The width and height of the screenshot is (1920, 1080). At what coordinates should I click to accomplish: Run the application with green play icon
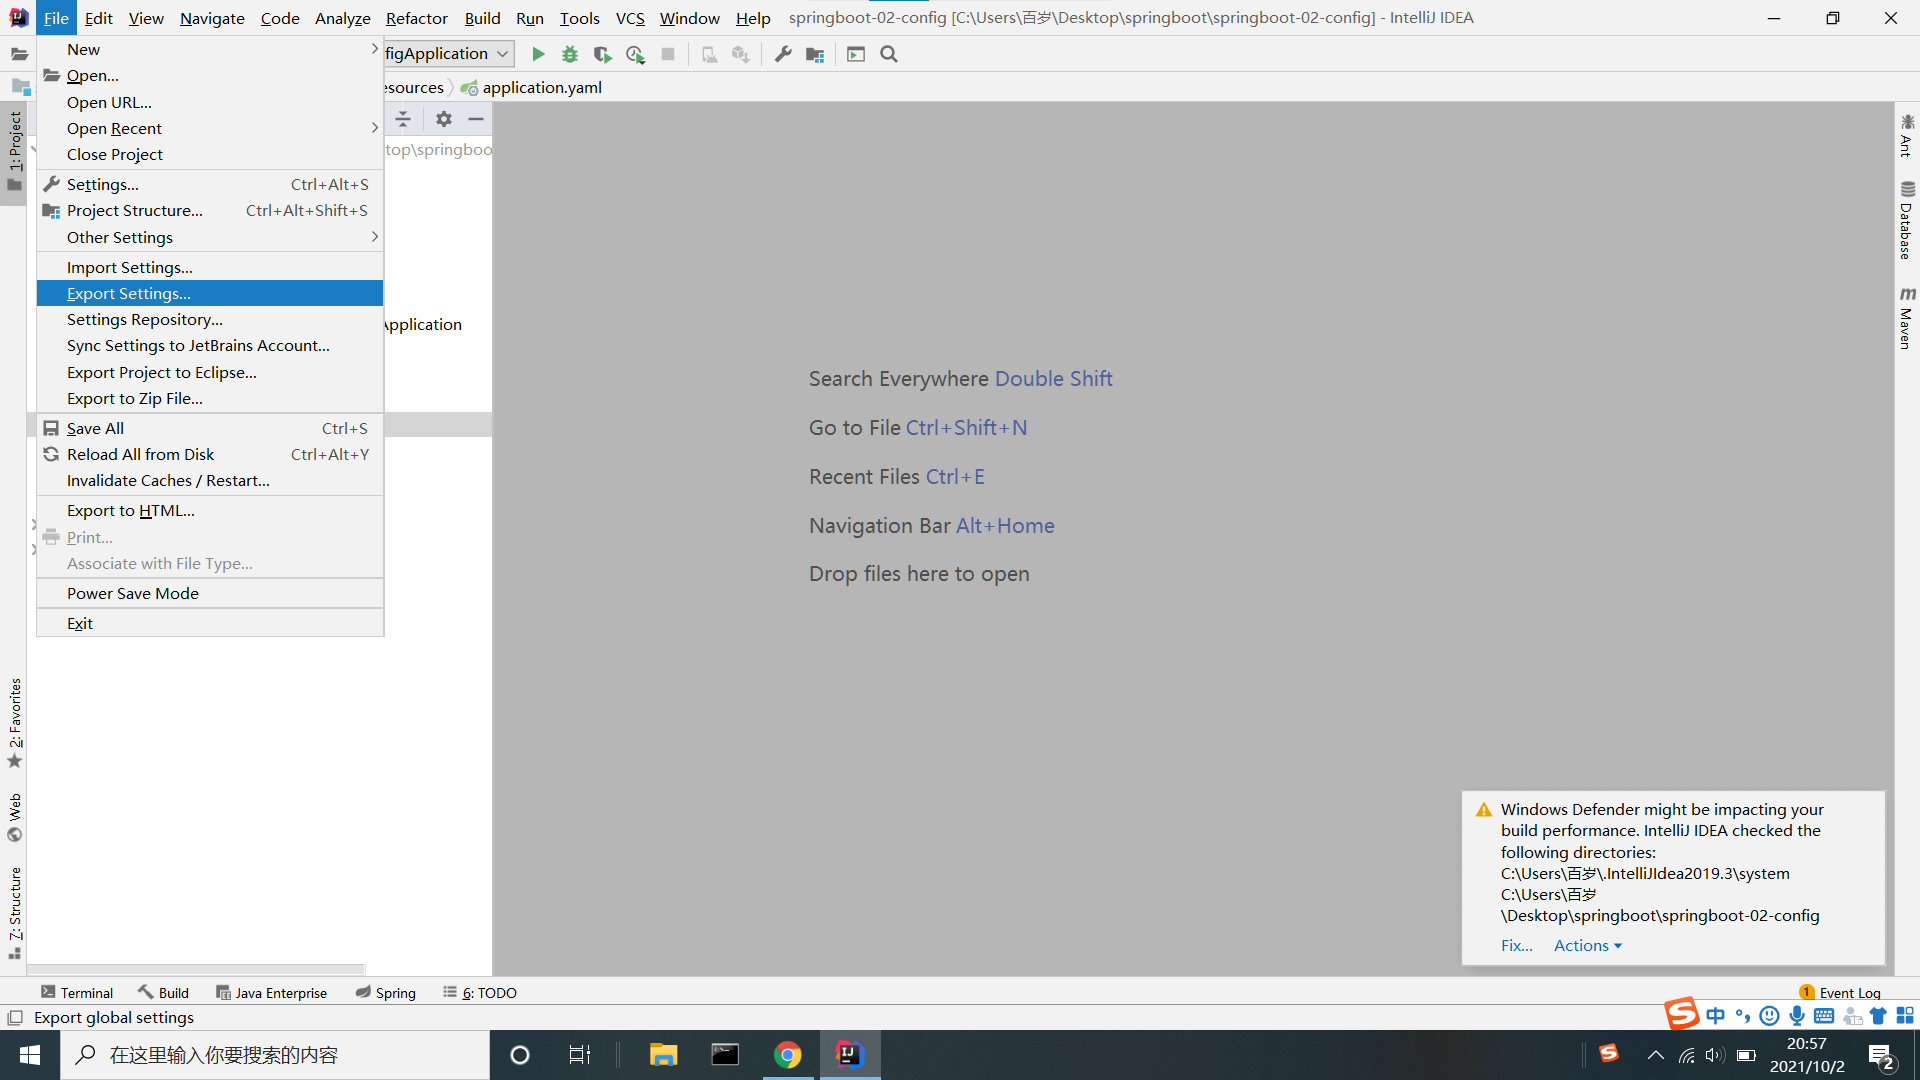pyautogui.click(x=538, y=54)
